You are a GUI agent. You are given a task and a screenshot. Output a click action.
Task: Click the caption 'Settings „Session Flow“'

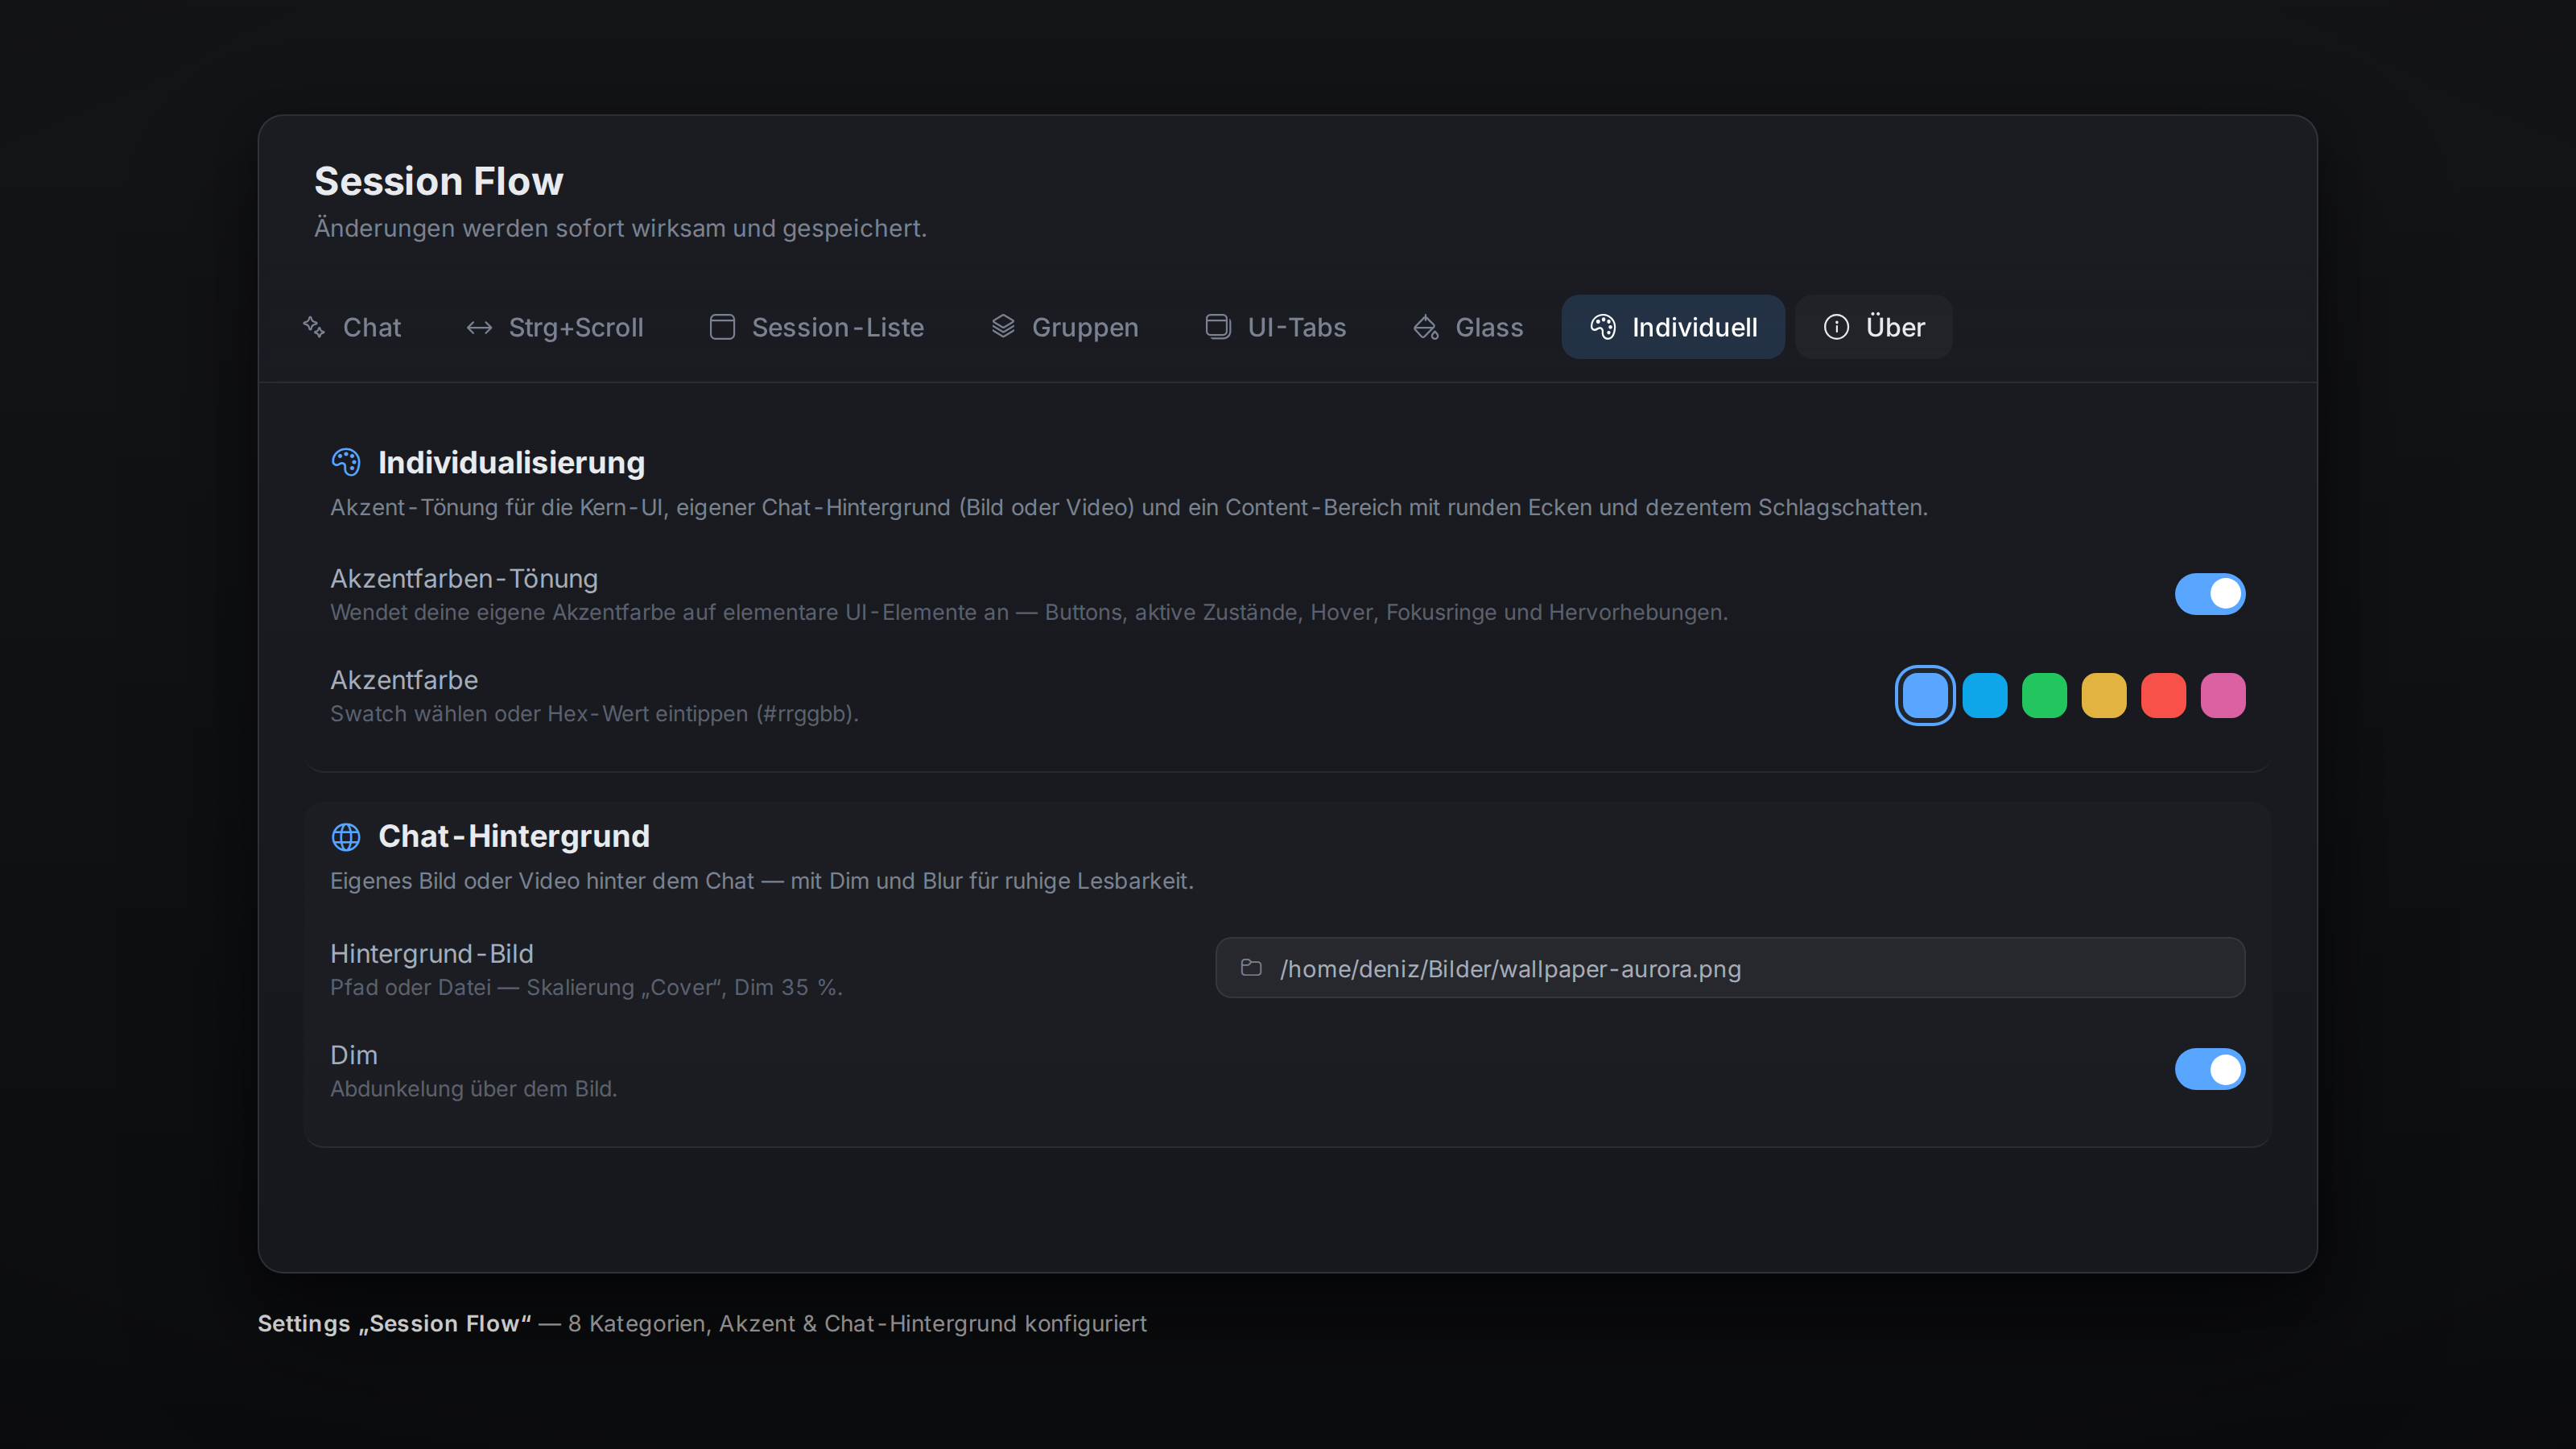[x=395, y=1323]
